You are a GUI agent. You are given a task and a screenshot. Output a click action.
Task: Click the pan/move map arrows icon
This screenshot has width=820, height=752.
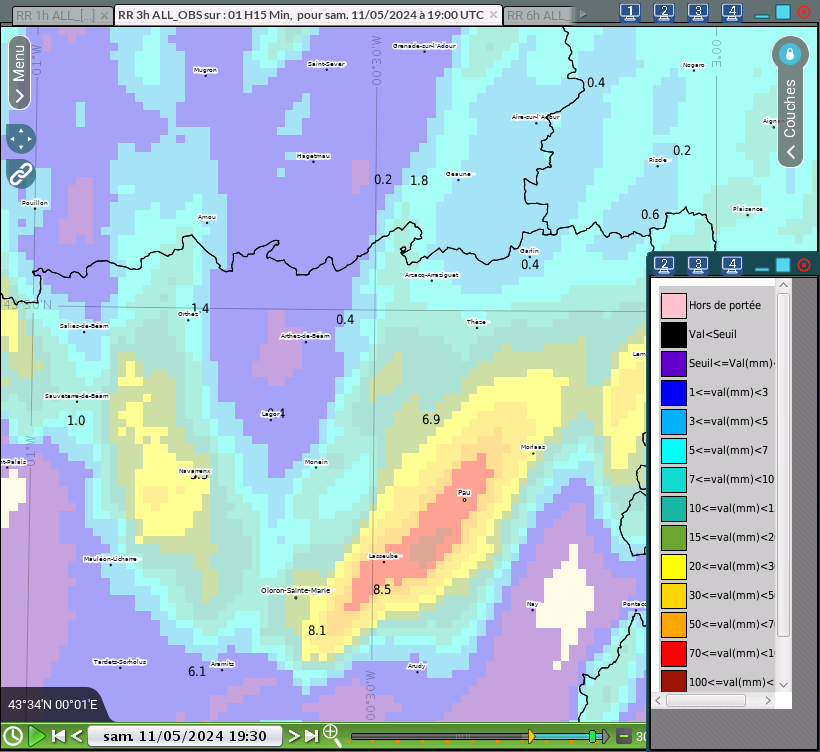(x=21, y=139)
